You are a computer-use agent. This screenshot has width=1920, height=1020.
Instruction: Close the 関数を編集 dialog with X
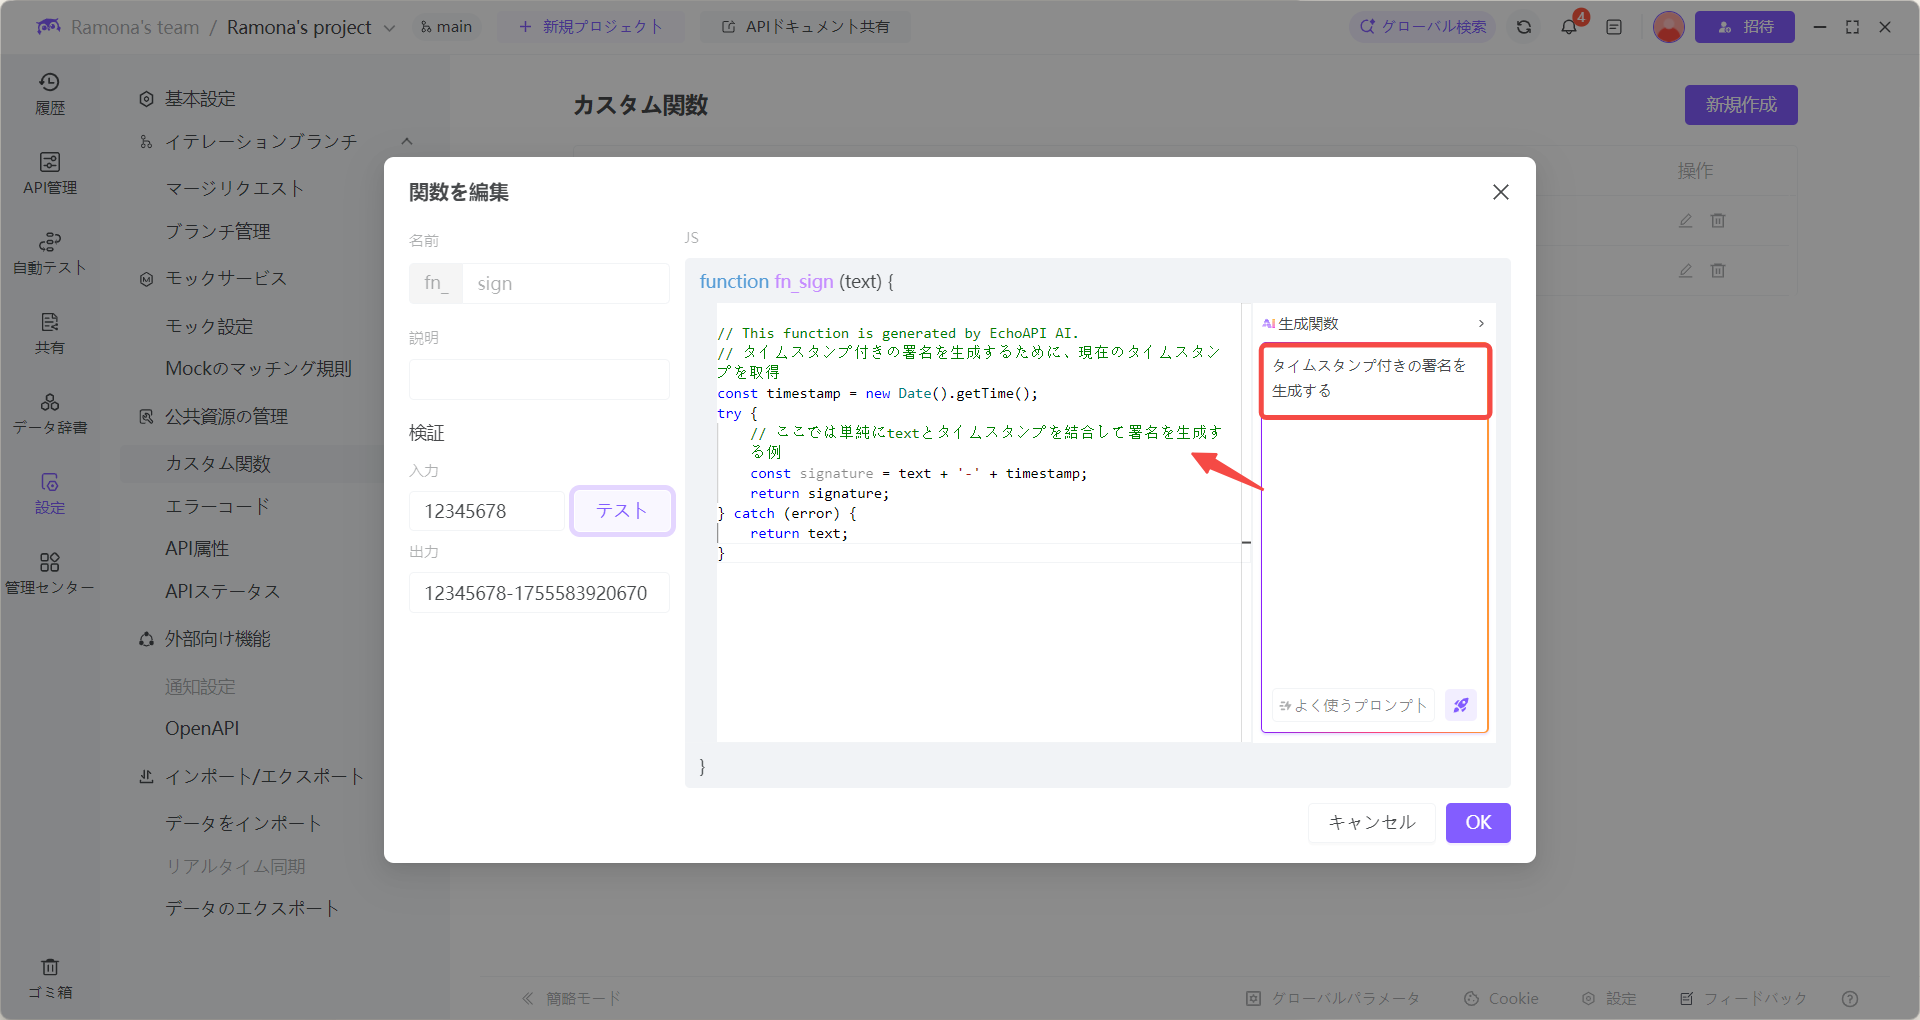click(1500, 192)
